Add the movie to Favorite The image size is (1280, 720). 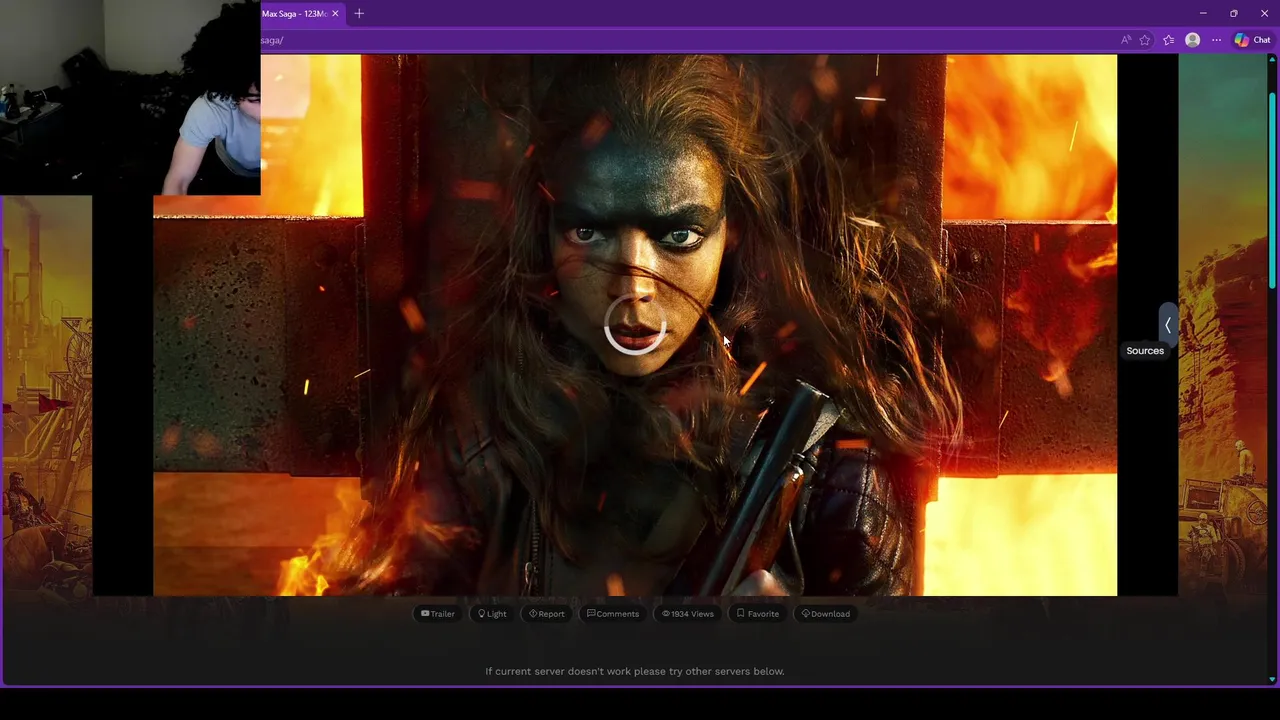(x=758, y=614)
